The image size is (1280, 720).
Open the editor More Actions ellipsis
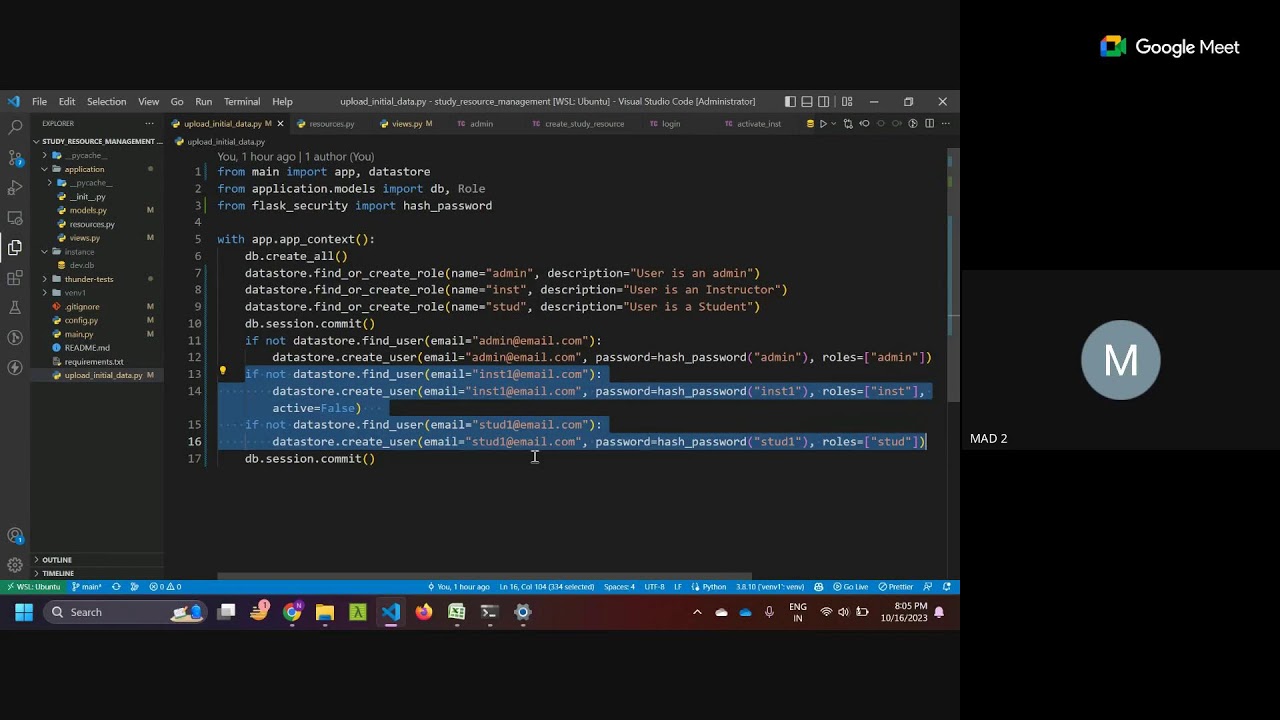[945, 124]
